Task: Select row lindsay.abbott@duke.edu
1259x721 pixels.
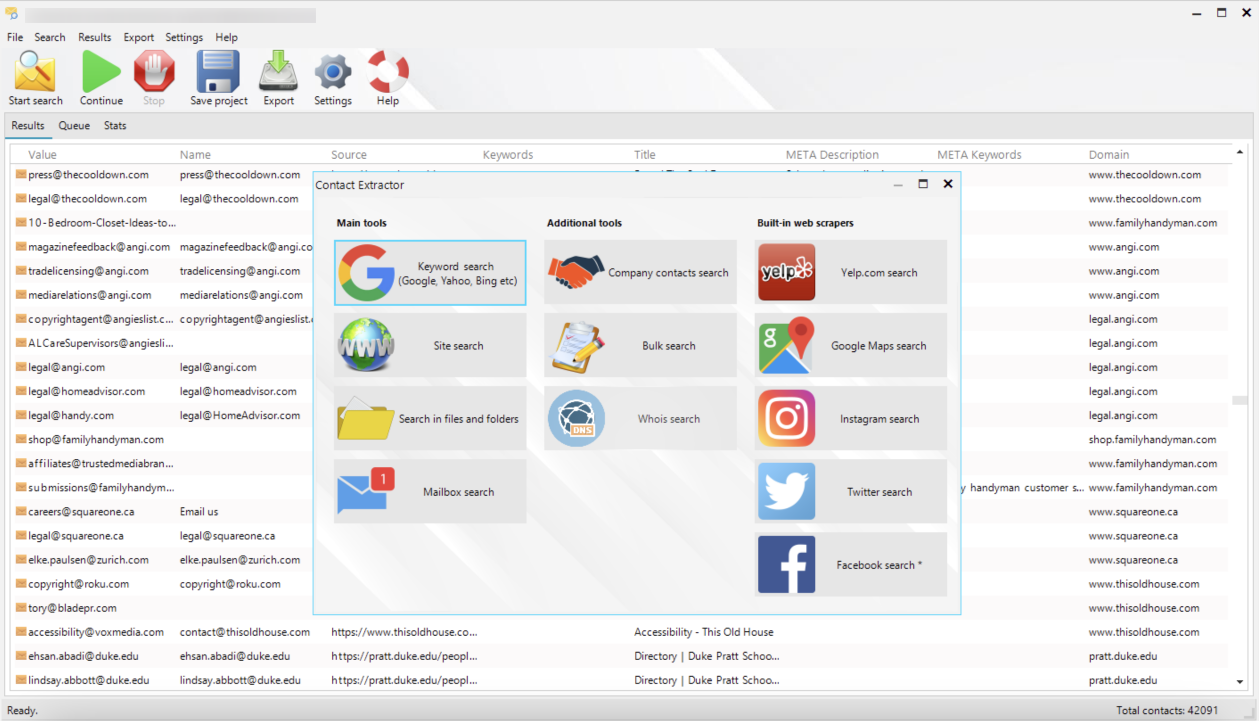Action: point(620,680)
